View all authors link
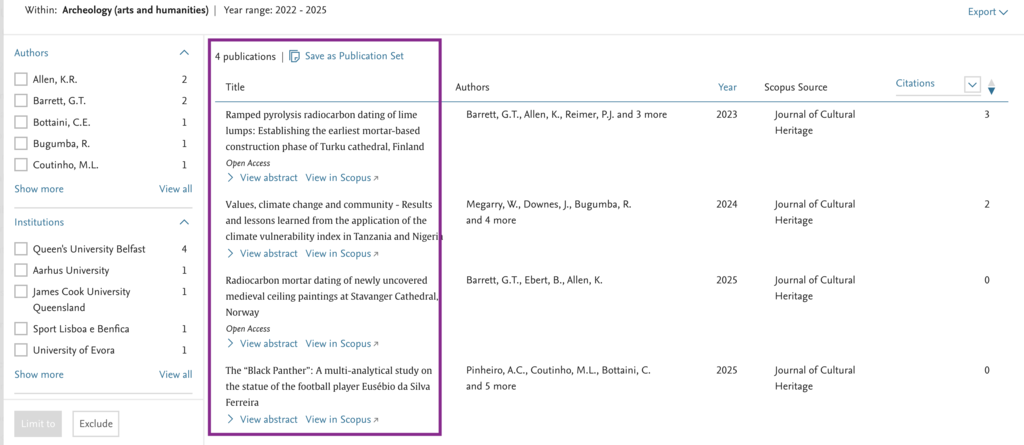The width and height of the screenshot is (1024, 445). click(176, 190)
